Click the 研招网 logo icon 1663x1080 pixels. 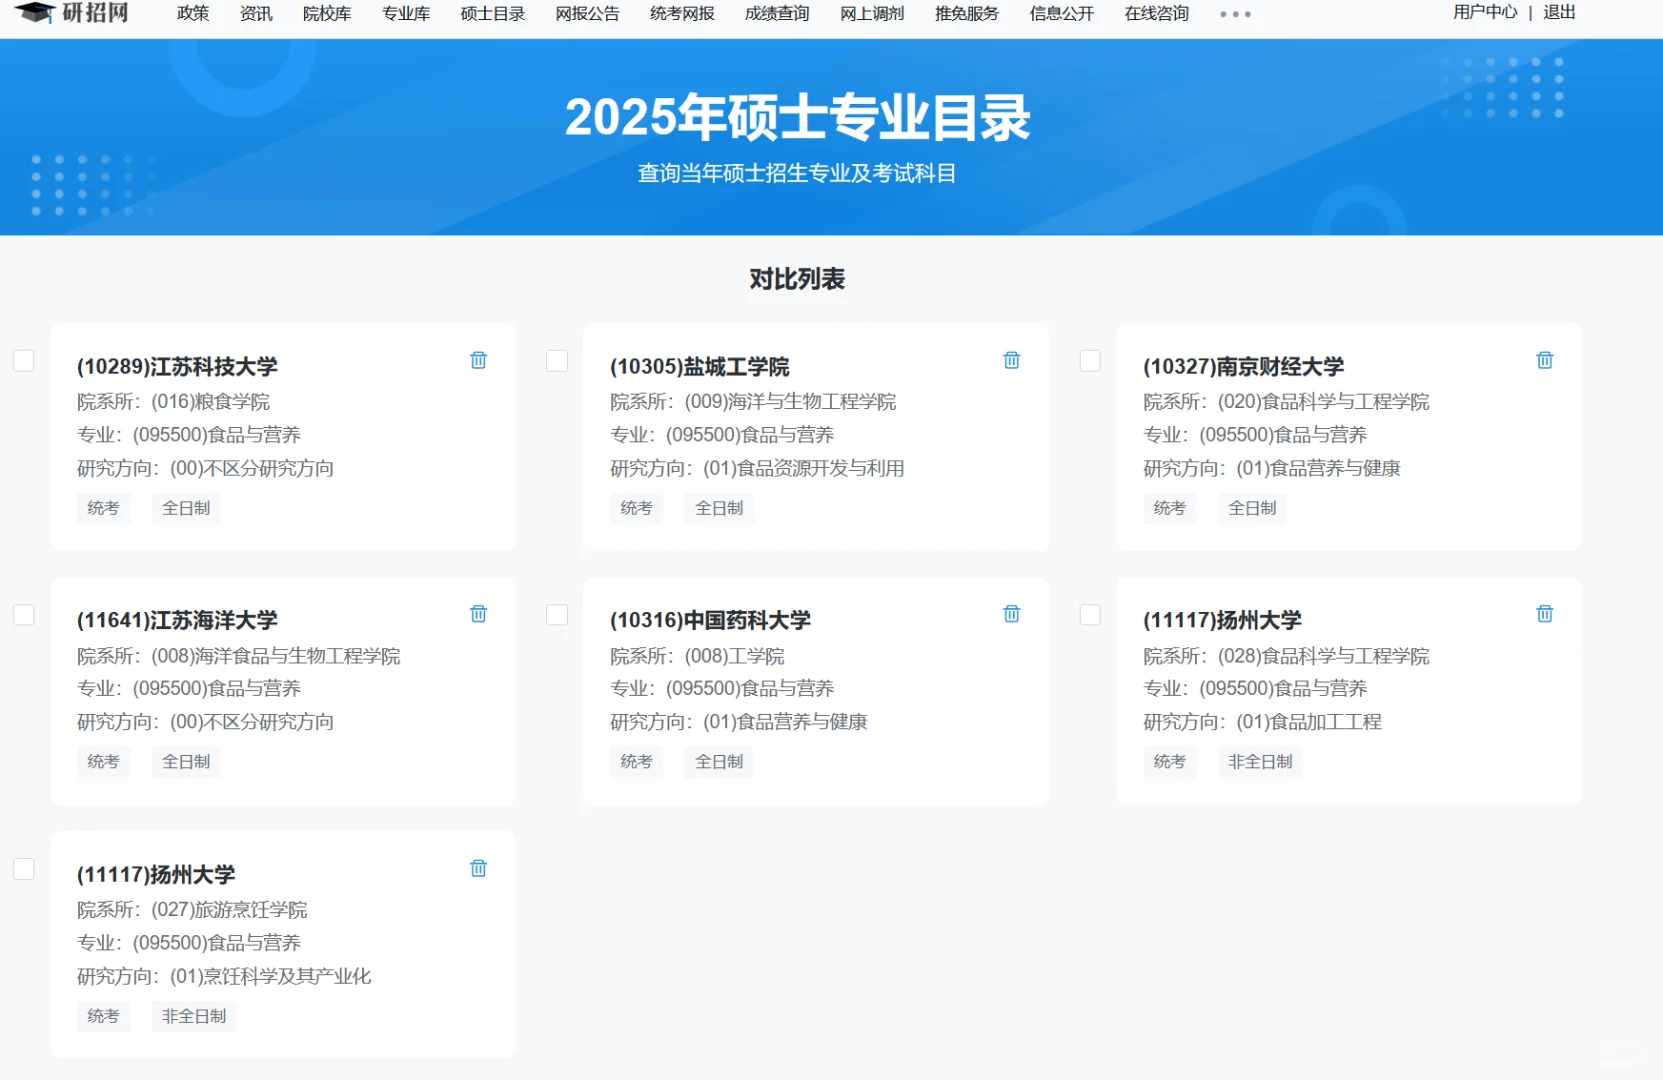pos(37,13)
